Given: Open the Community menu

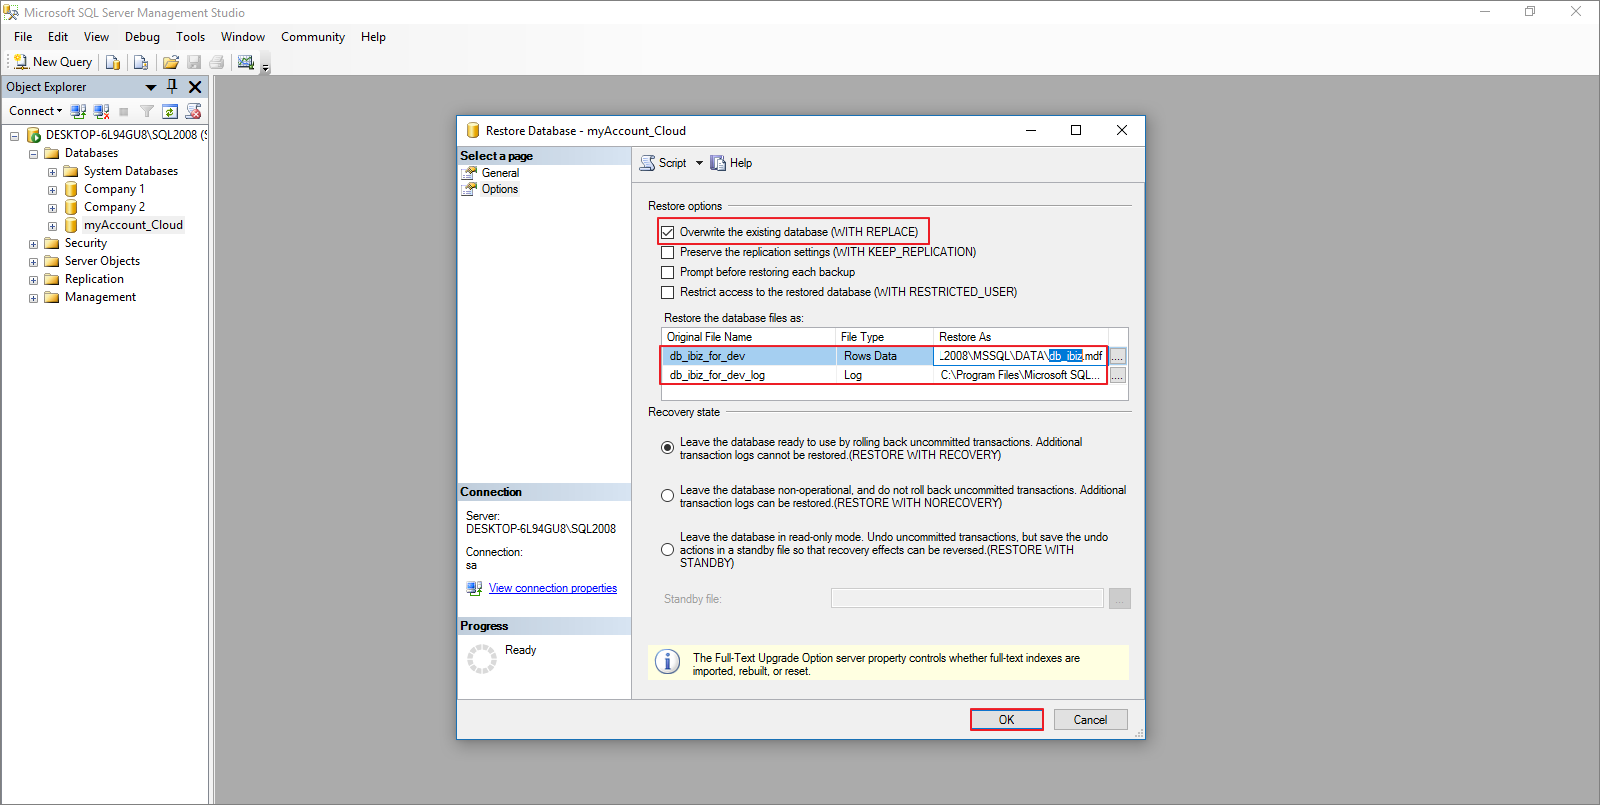Looking at the screenshot, I should pyautogui.click(x=313, y=37).
